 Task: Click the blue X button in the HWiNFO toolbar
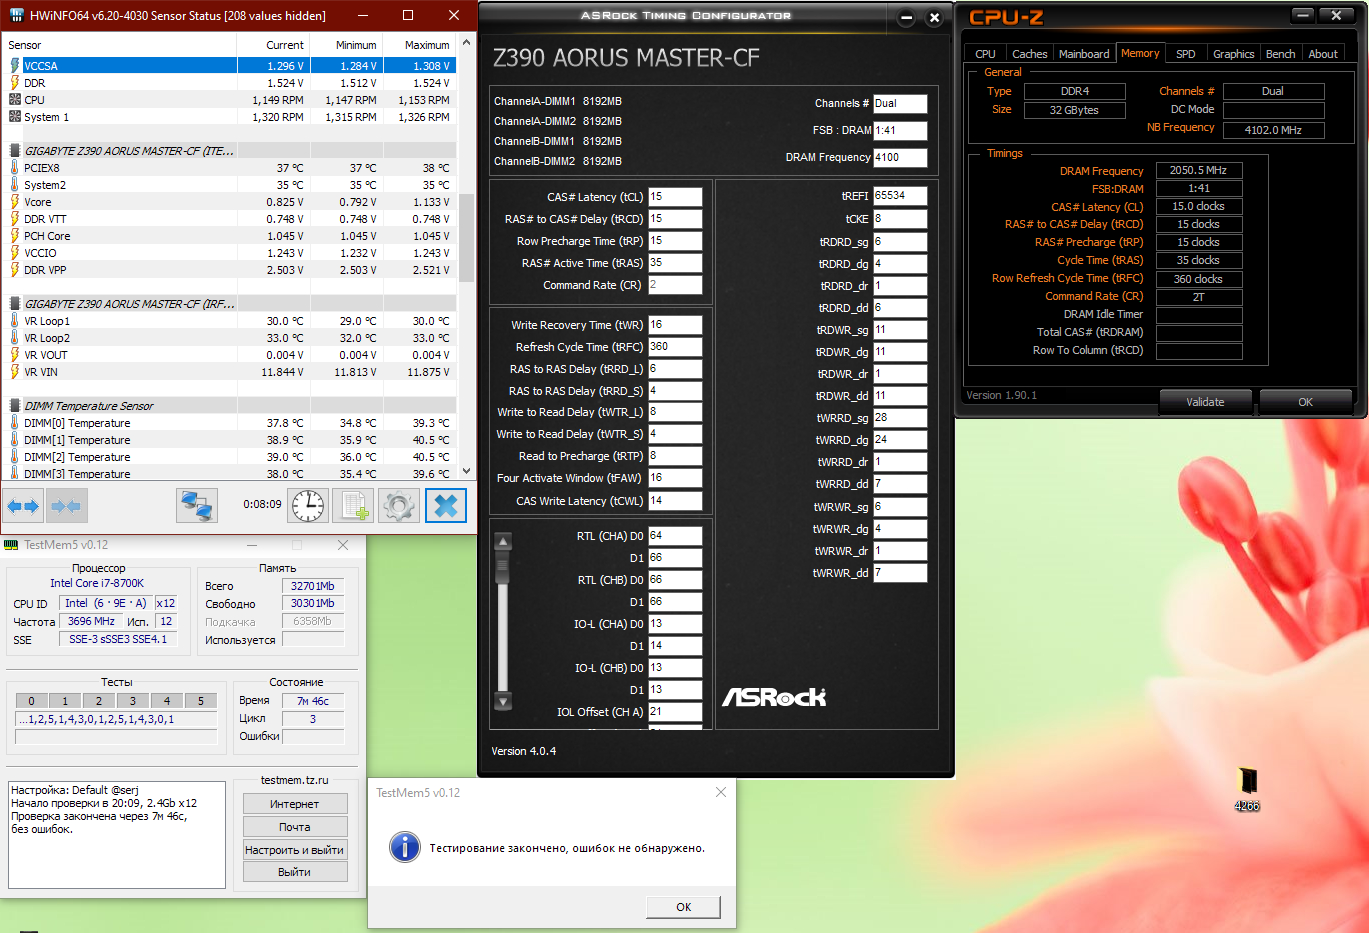pyautogui.click(x=446, y=506)
